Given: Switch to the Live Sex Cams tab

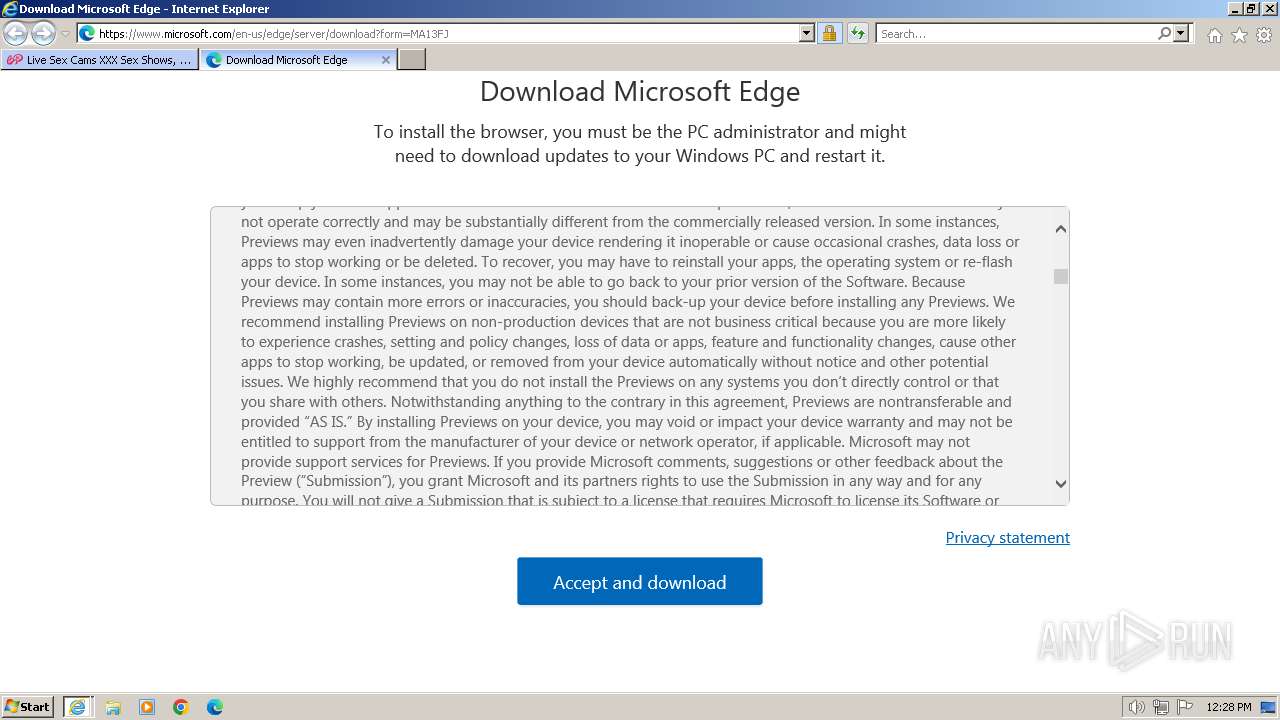Looking at the screenshot, I should 99,60.
